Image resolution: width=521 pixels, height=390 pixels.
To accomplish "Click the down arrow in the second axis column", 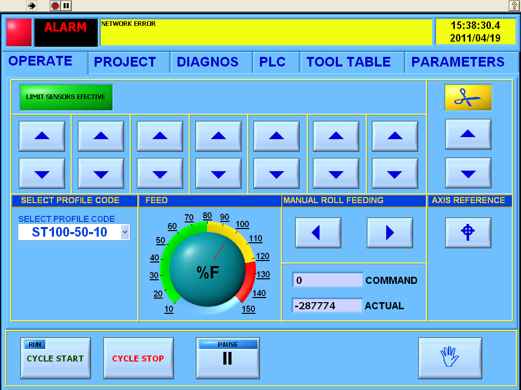I will (101, 174).
